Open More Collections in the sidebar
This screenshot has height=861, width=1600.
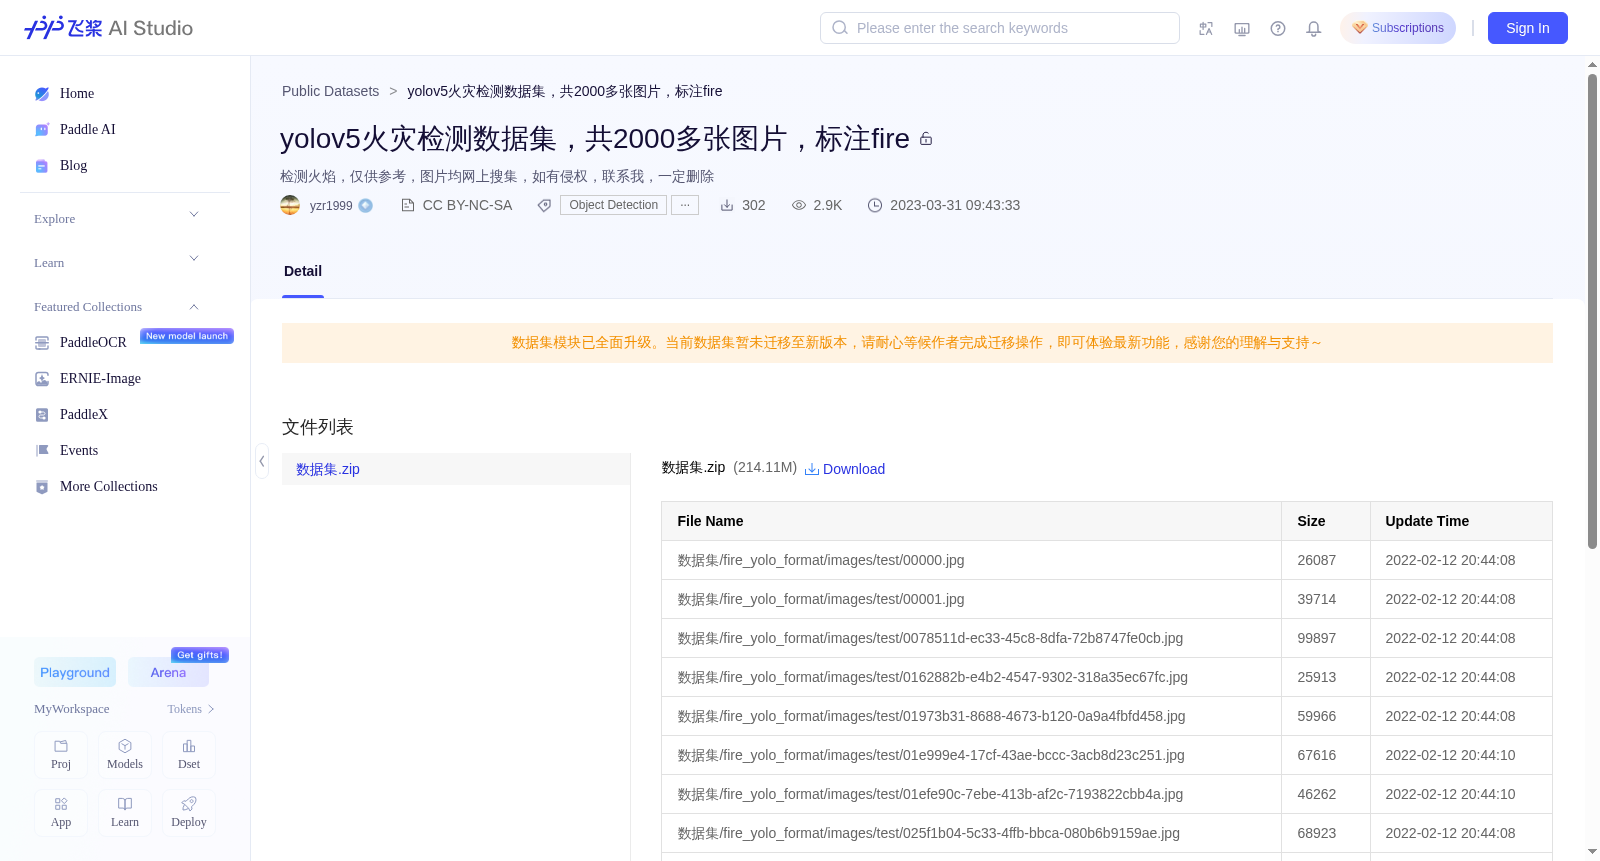pyautogui.click(x=109, y=487)
